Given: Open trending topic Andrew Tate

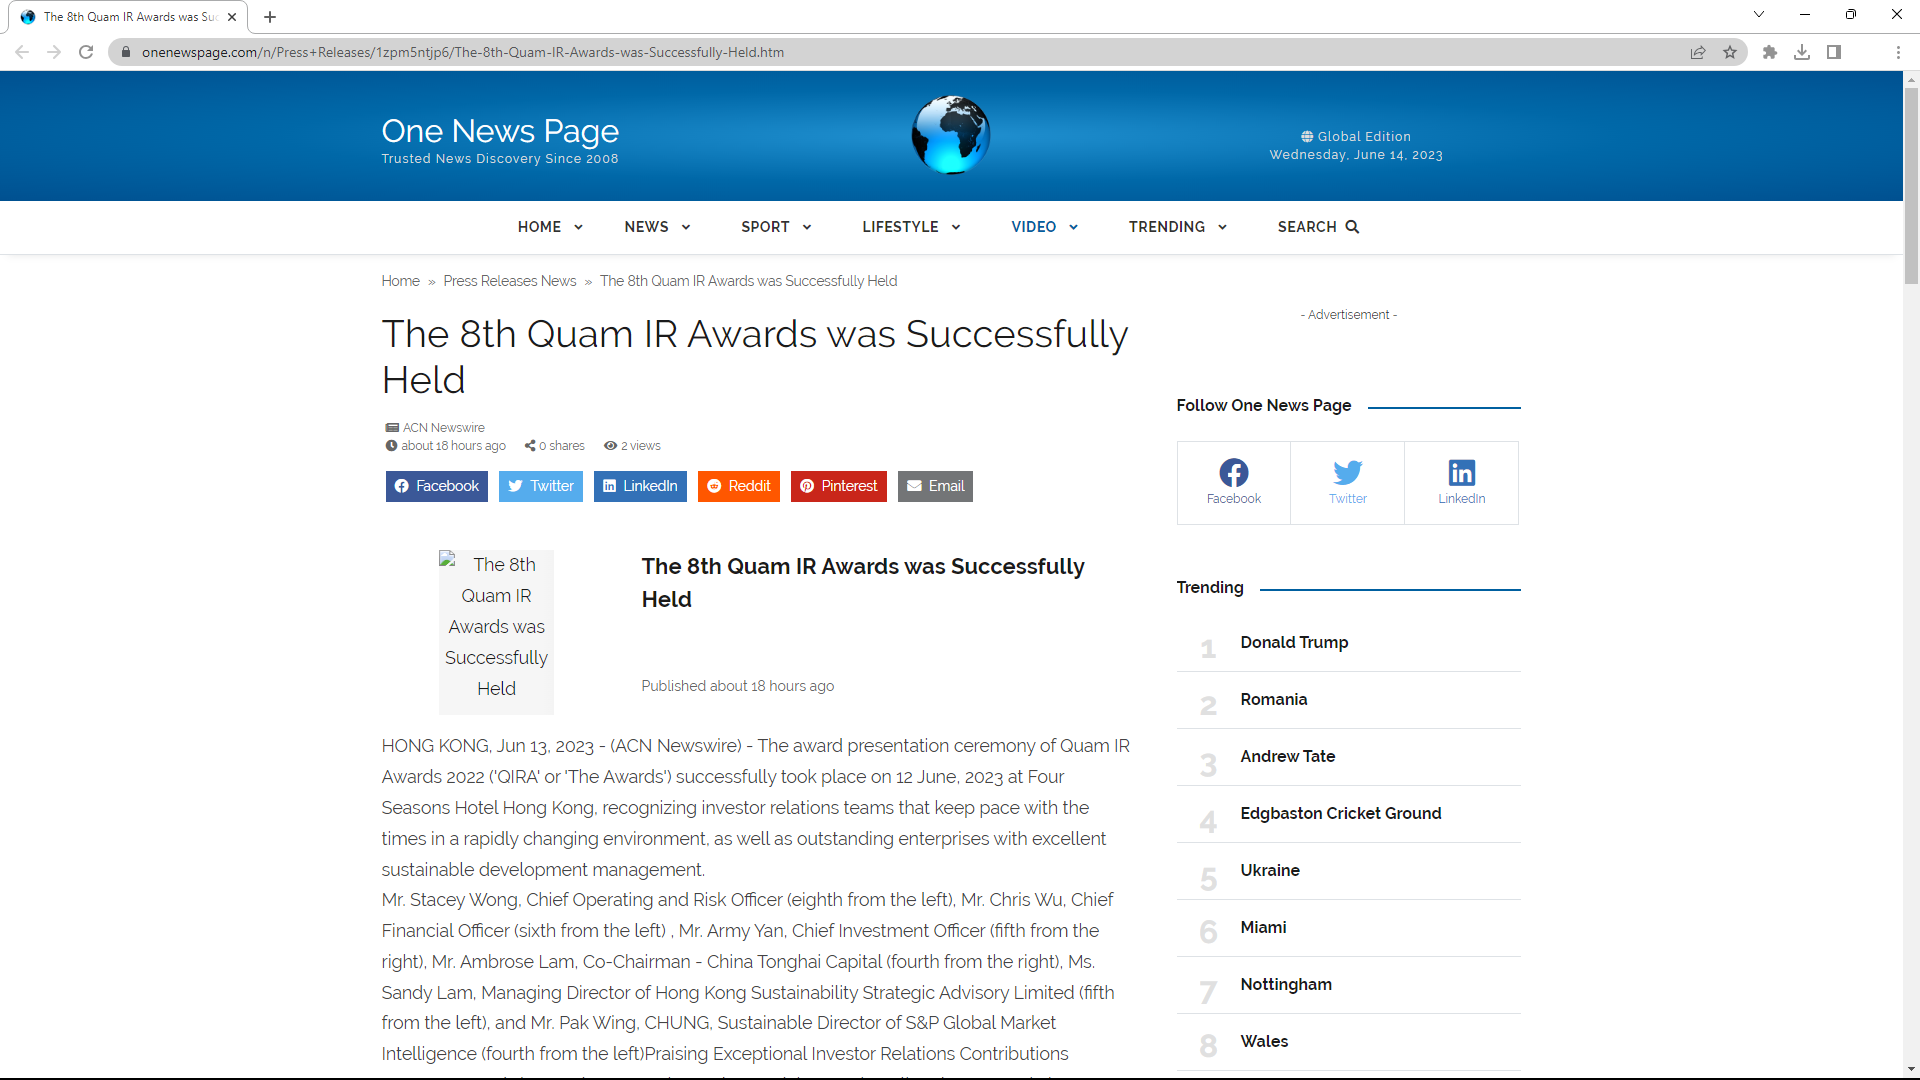Looking at the screenshot, I should (1287, 756).
